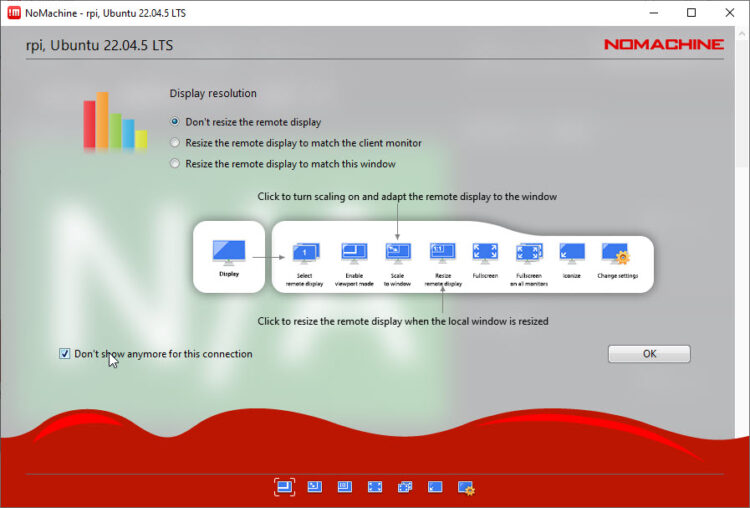Click the Iconize icon in bottom toolbar
This screenshot has height=508, width=750.
435,487
